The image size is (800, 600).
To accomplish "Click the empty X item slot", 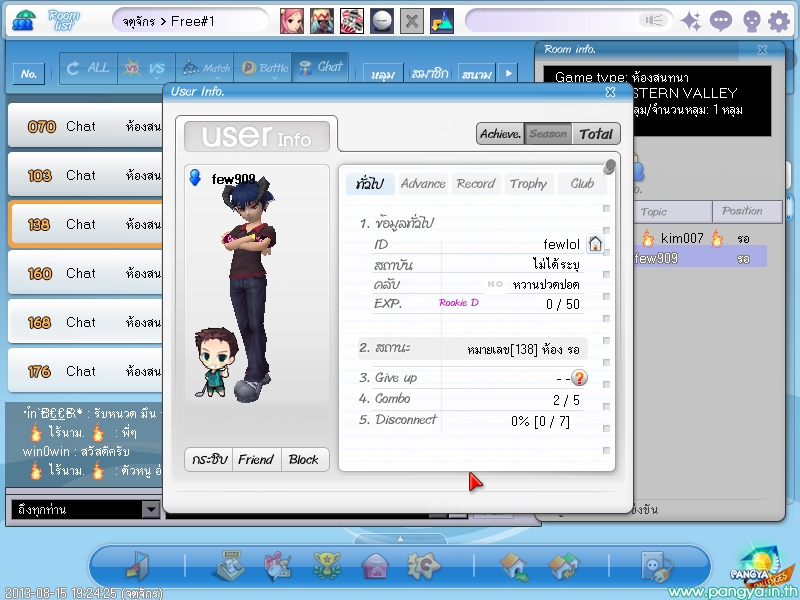I will pyautogui.click(x=412, y=21).
